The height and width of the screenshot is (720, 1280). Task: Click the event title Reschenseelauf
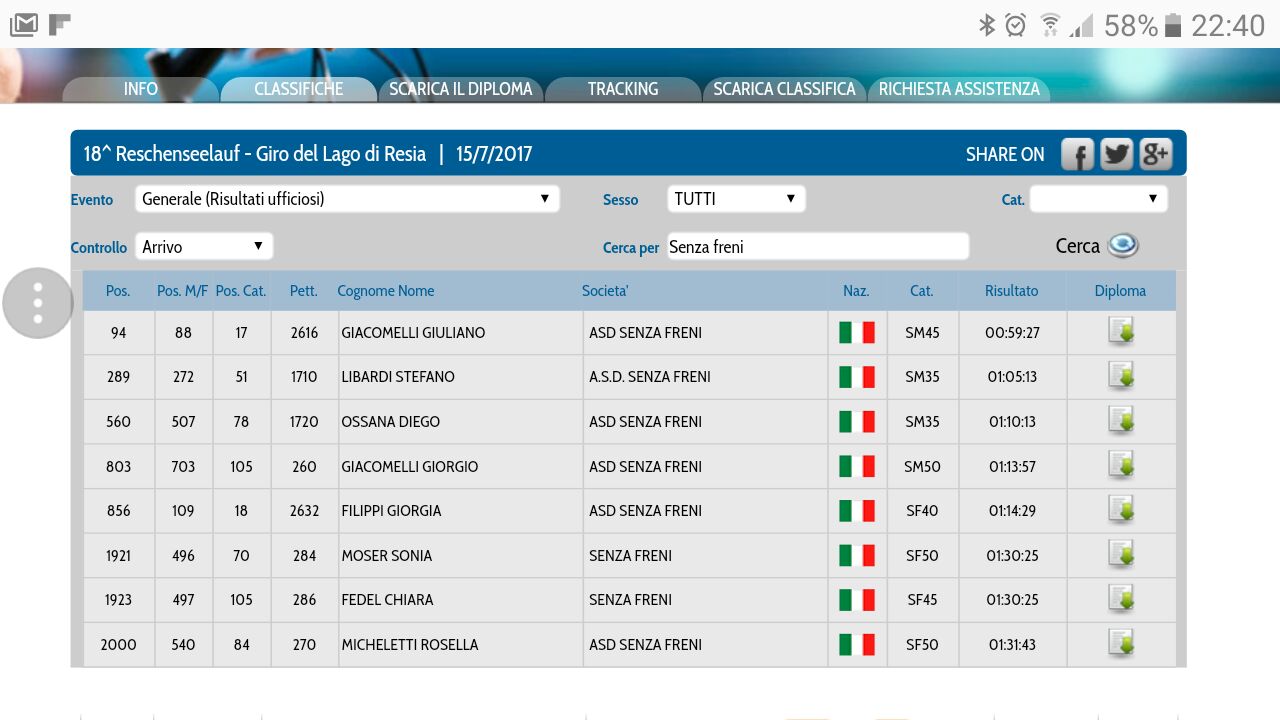pyautogui.click(x=255, y=154)
